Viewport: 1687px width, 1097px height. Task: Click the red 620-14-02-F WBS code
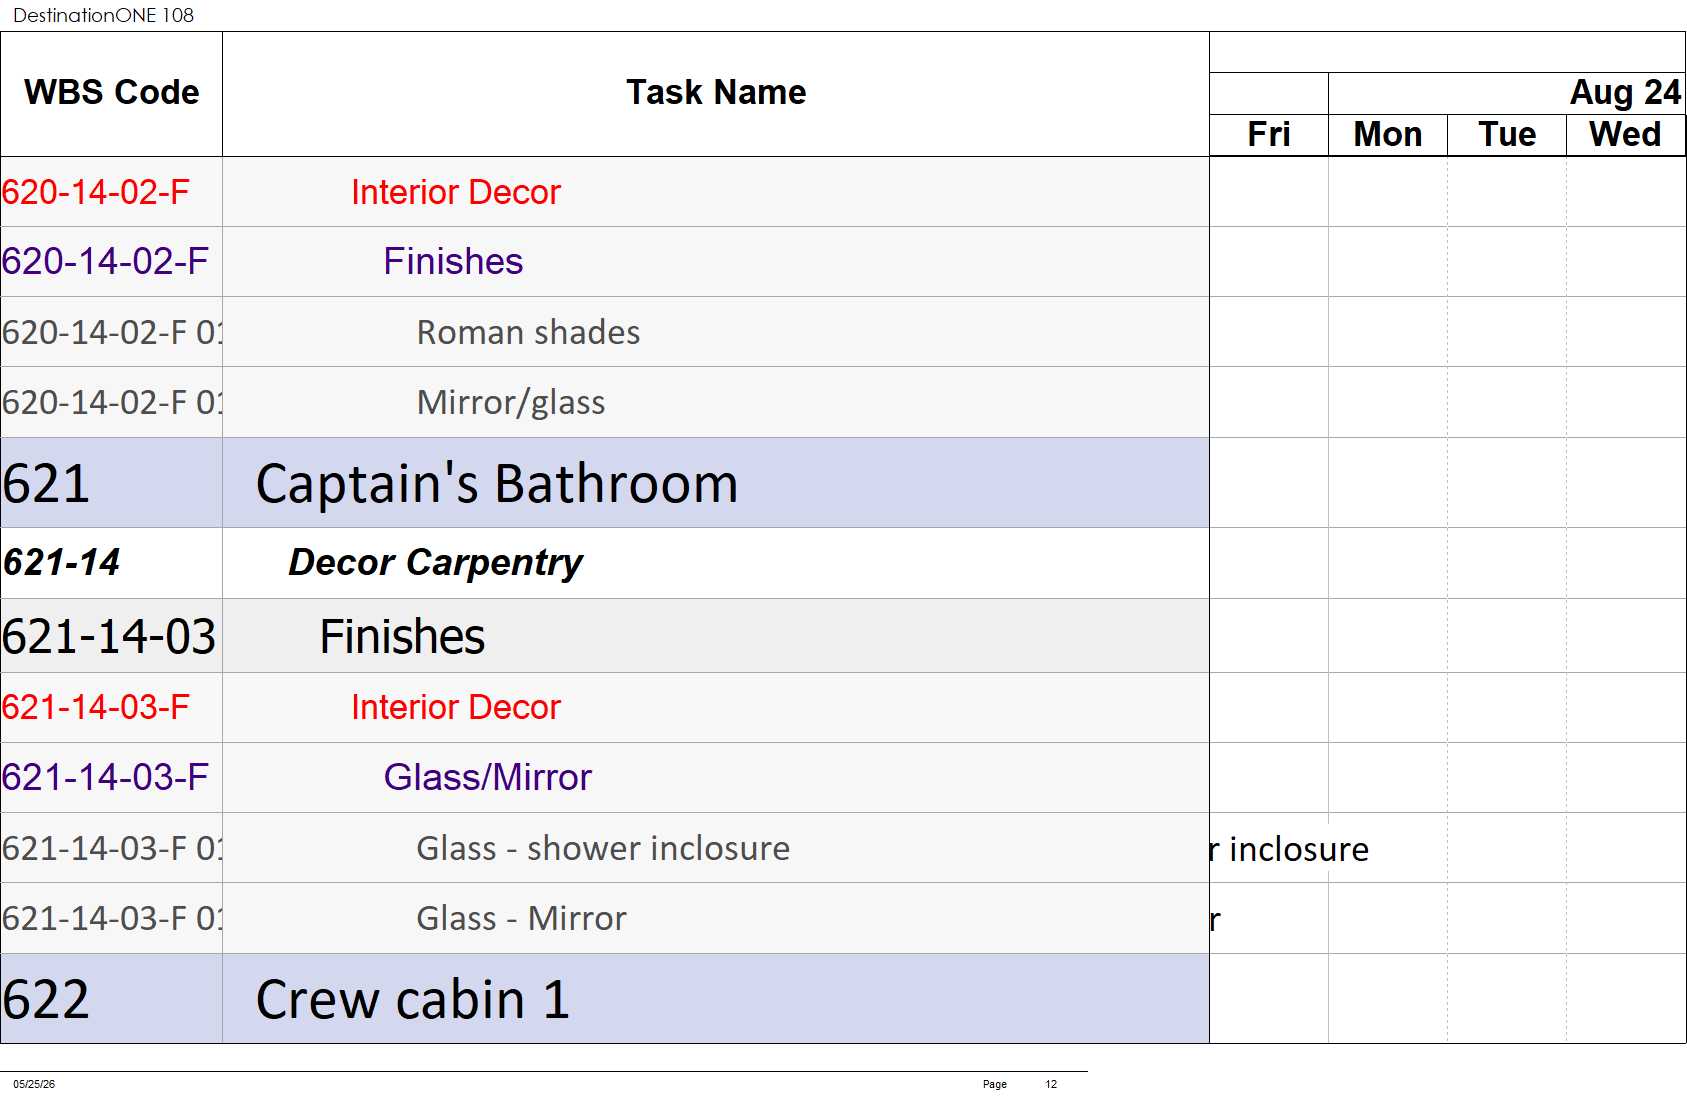pyautogui.click(x=96, y=192)
